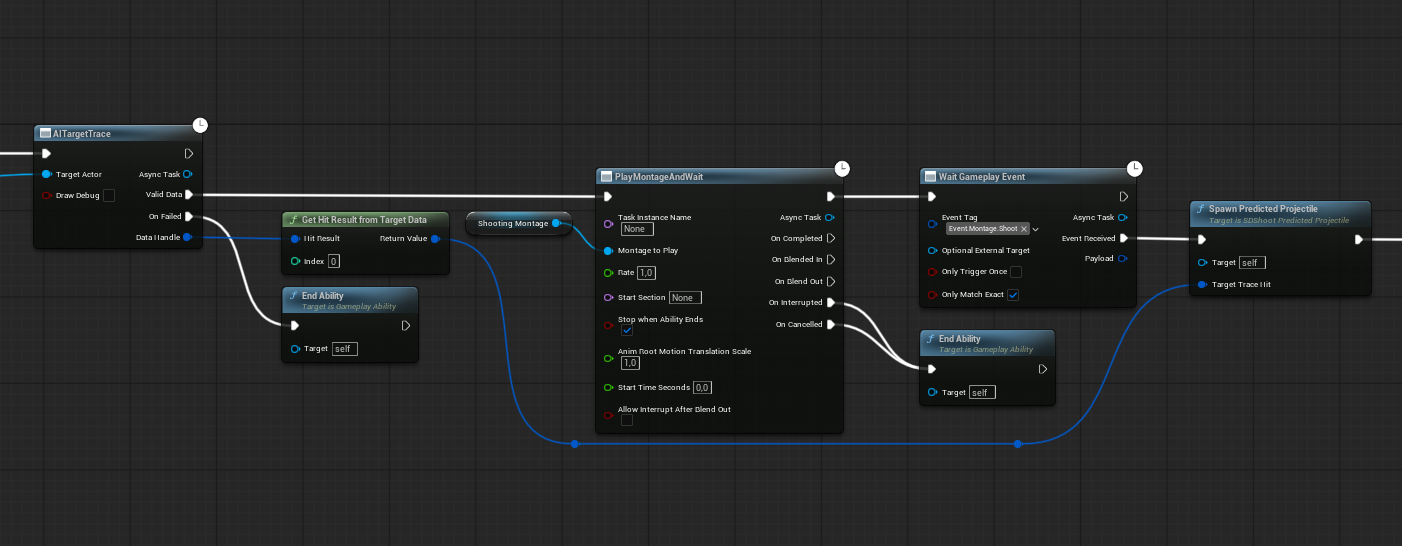The image size is (1402, 546).
Task: Enable the Draw Debug checkbox
Action: pos(109,195)
